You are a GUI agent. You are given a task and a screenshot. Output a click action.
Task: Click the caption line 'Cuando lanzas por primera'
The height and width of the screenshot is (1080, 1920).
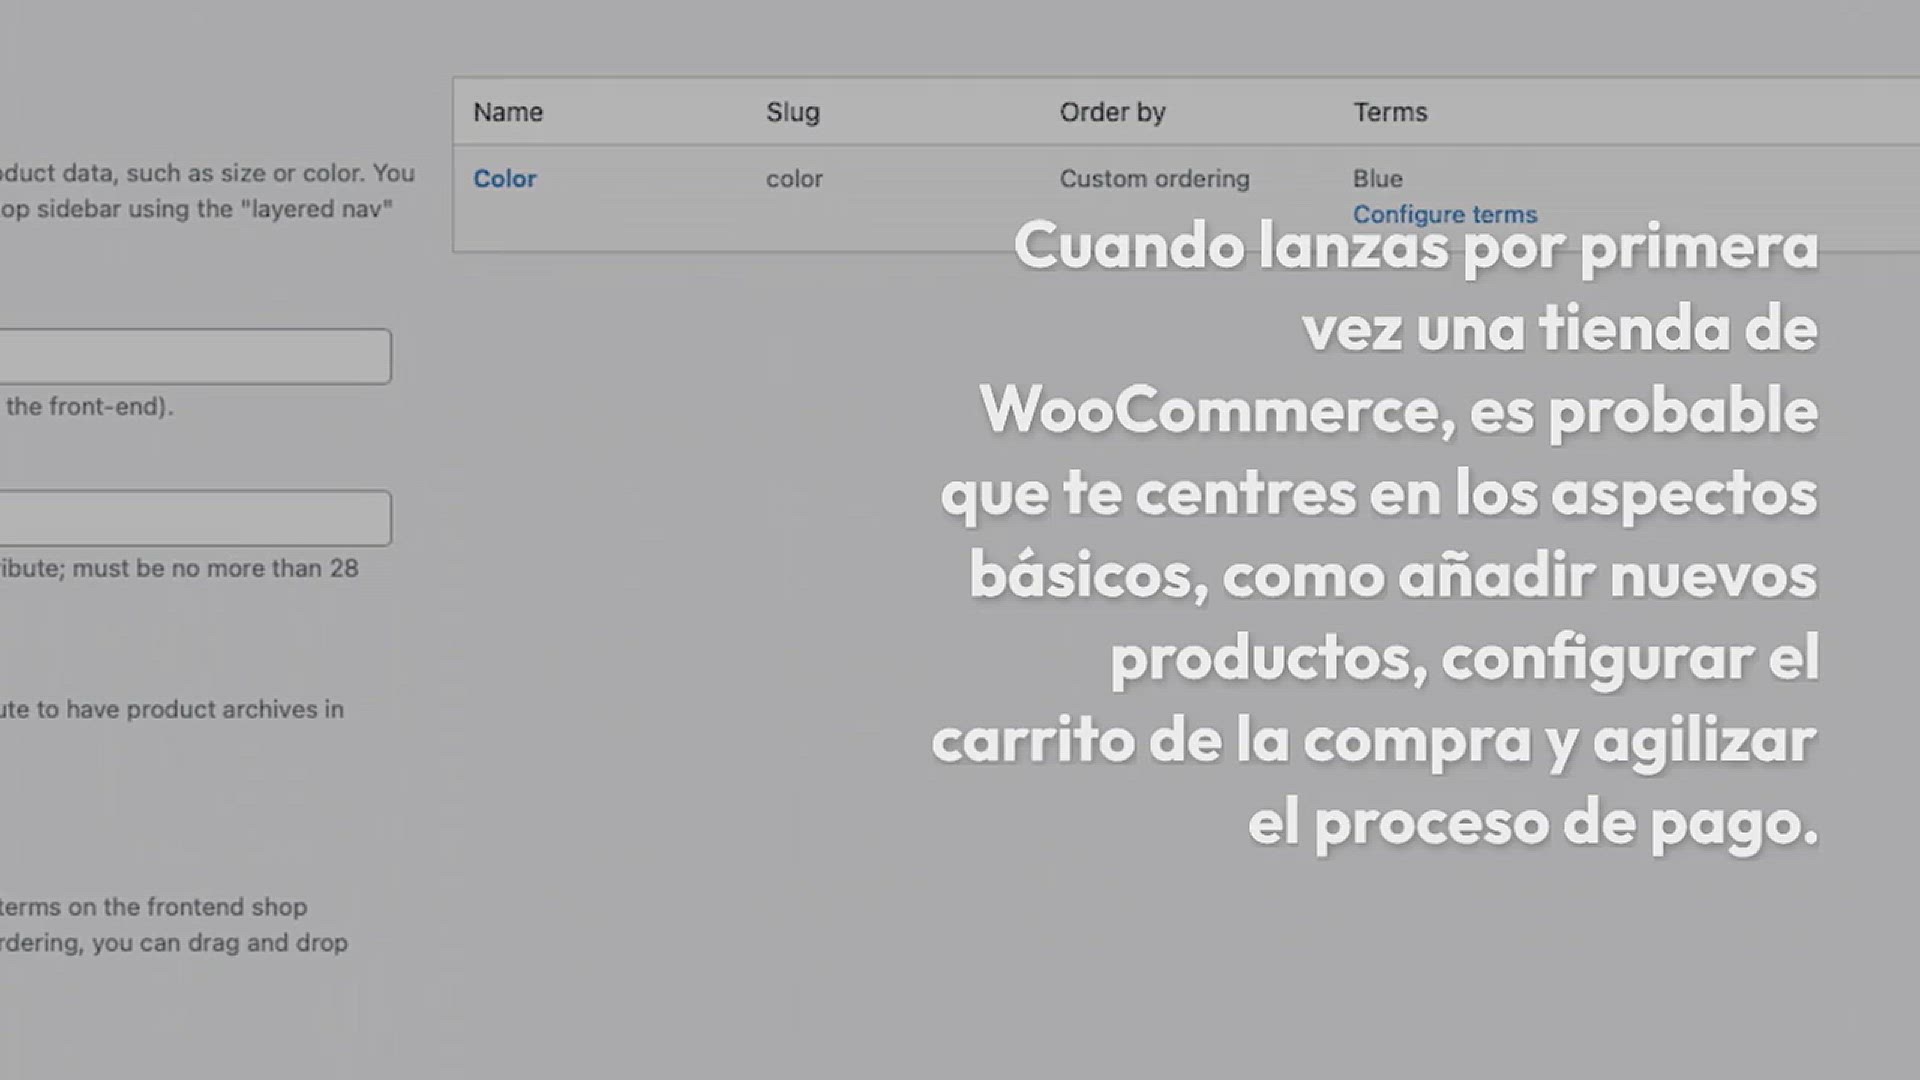[x=1415, y=246]
